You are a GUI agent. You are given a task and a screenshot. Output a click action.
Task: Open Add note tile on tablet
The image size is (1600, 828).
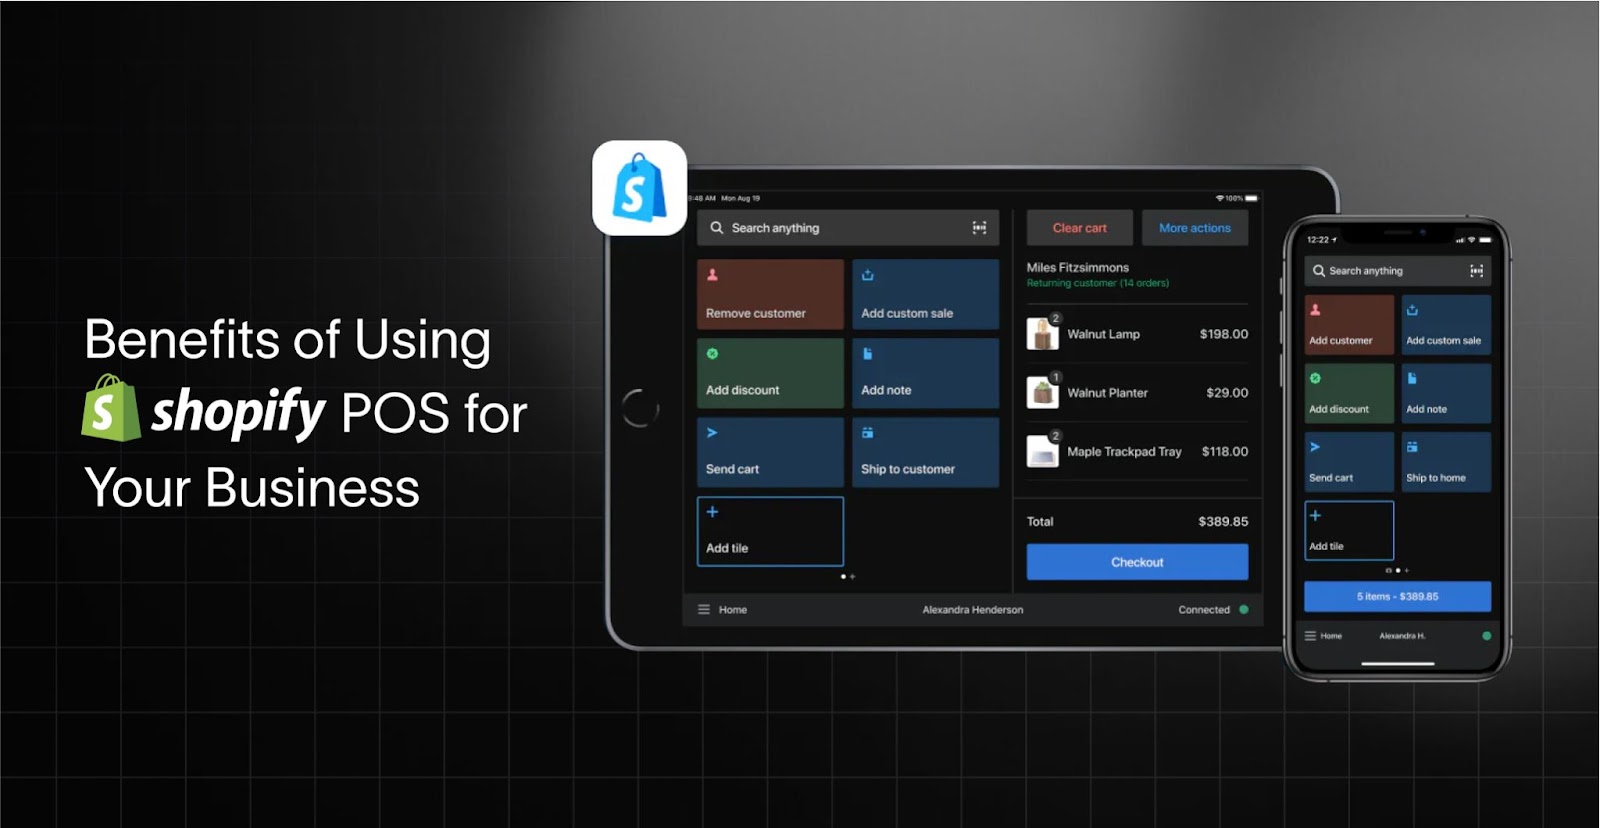[925, 373]
